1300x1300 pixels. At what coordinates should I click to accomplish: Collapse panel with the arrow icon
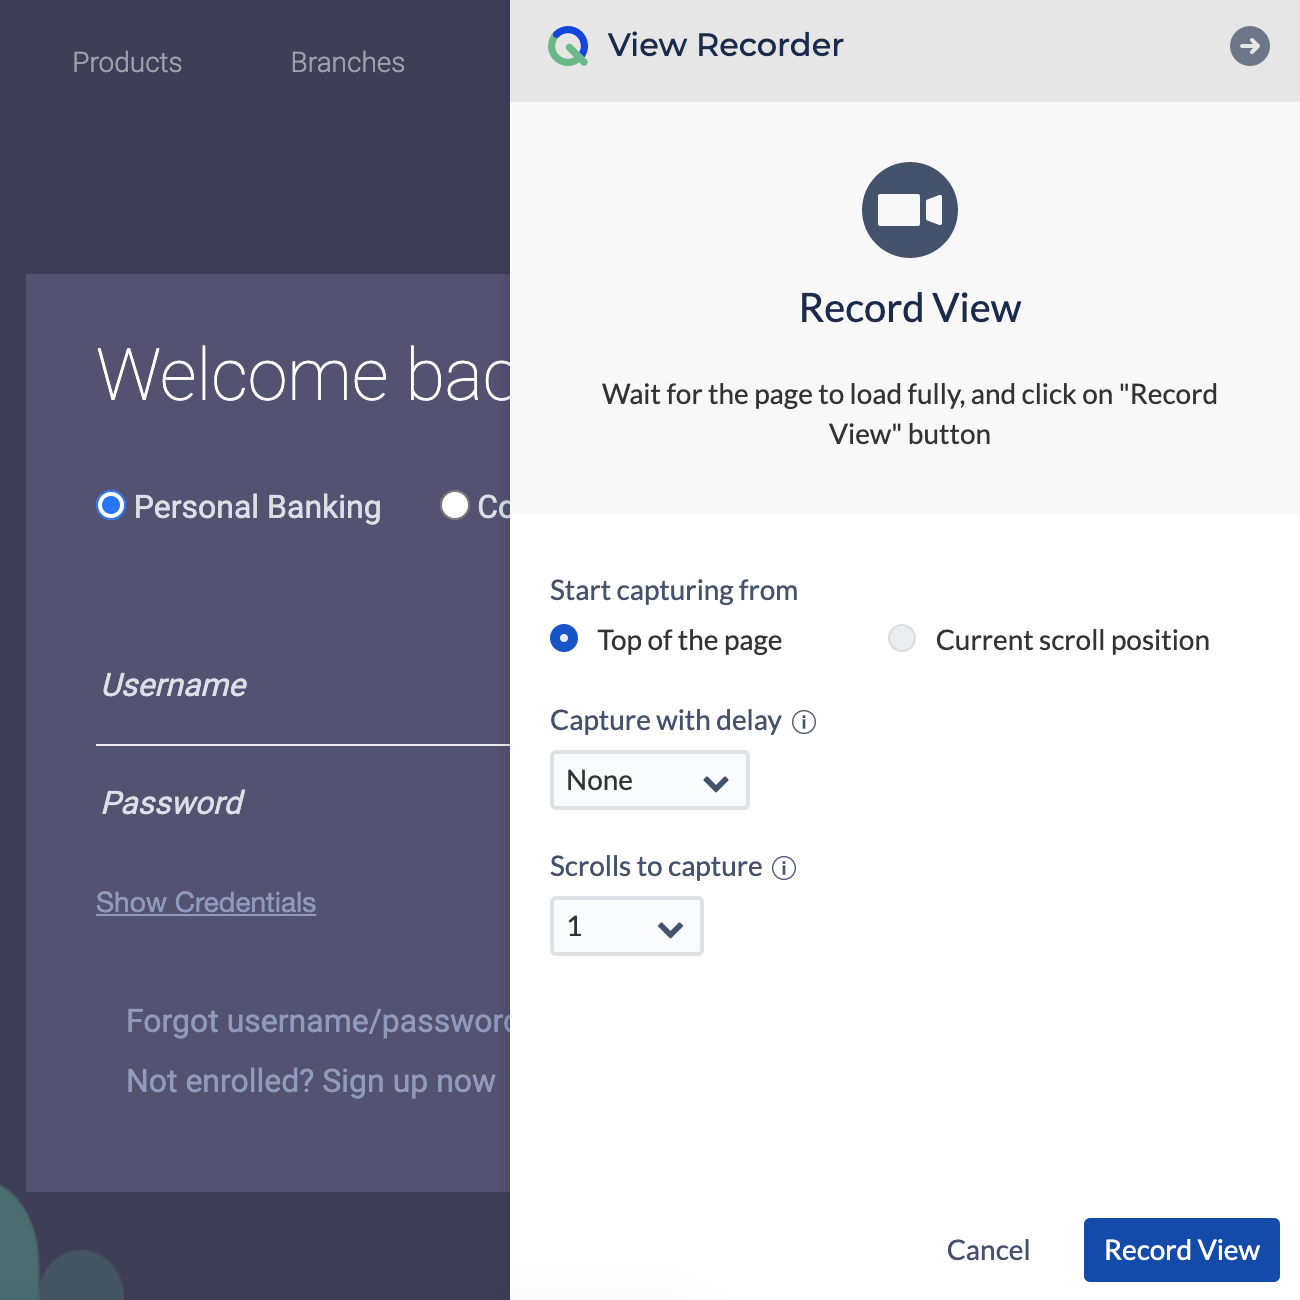click(x=1249, y=46)
